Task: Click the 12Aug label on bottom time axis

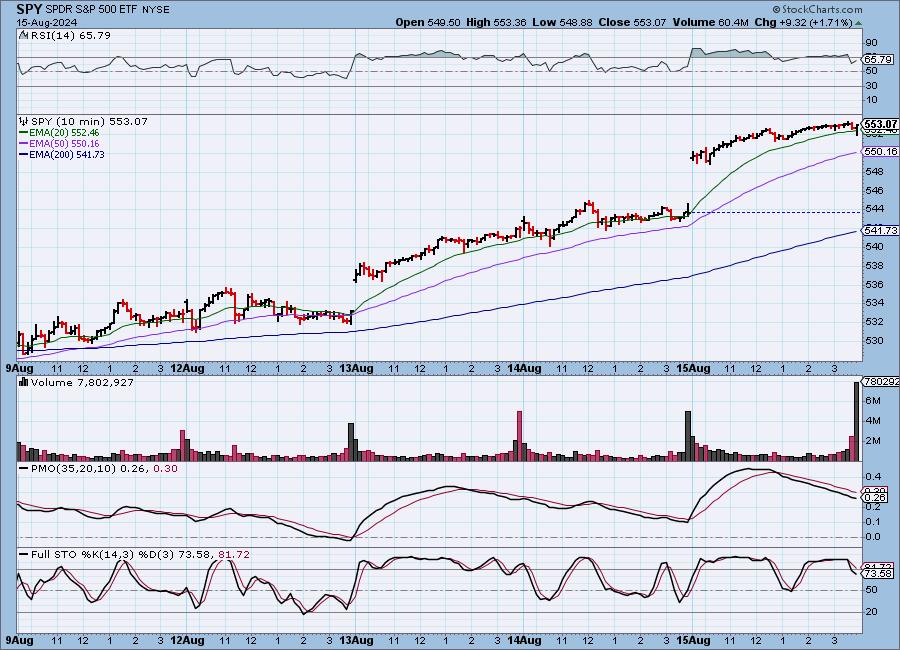Action: click(189, 640)
